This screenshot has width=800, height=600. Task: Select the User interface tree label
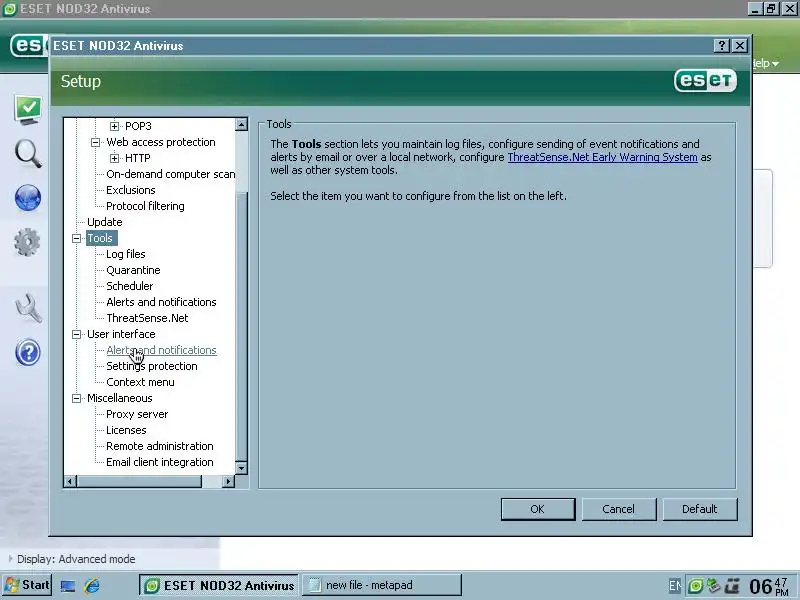(x=121, y=334)
